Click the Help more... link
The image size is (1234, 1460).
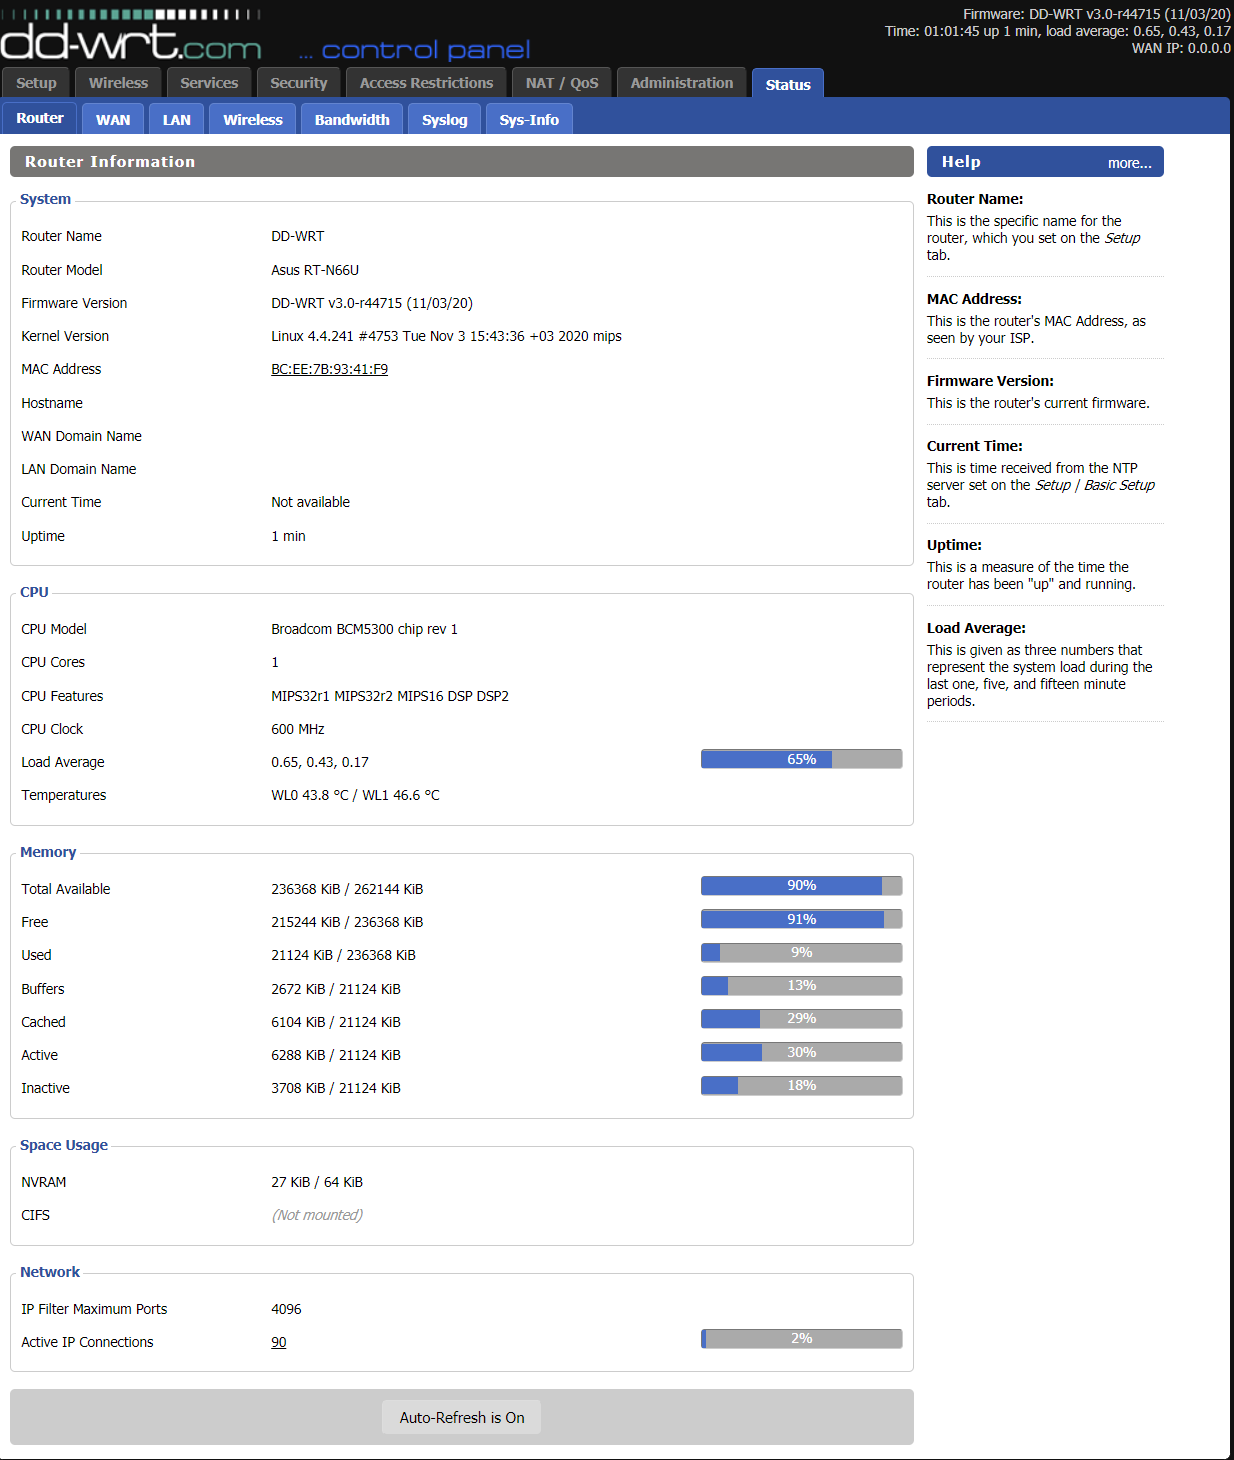click(x=1129, y=163)
